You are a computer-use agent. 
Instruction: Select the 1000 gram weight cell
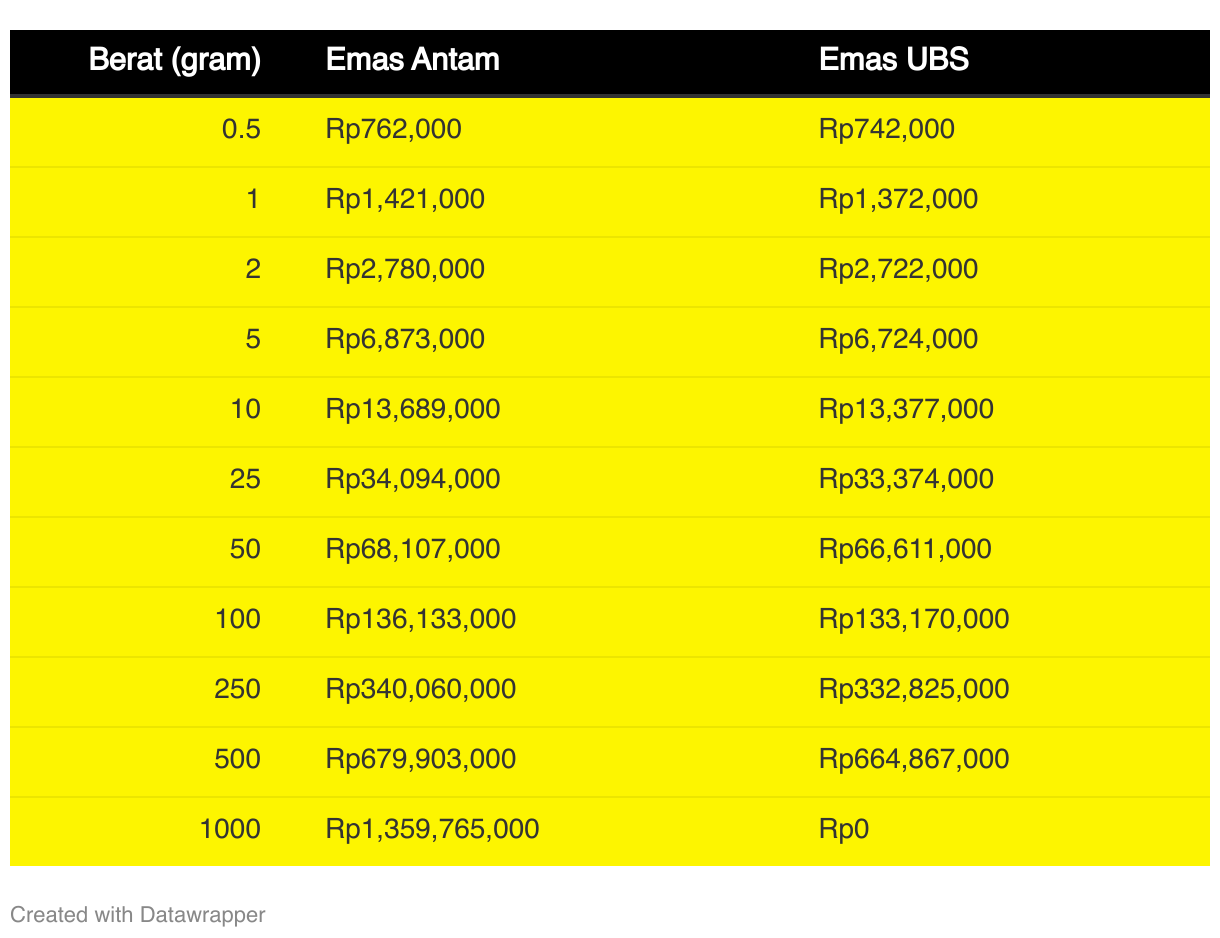pos(230,829)
